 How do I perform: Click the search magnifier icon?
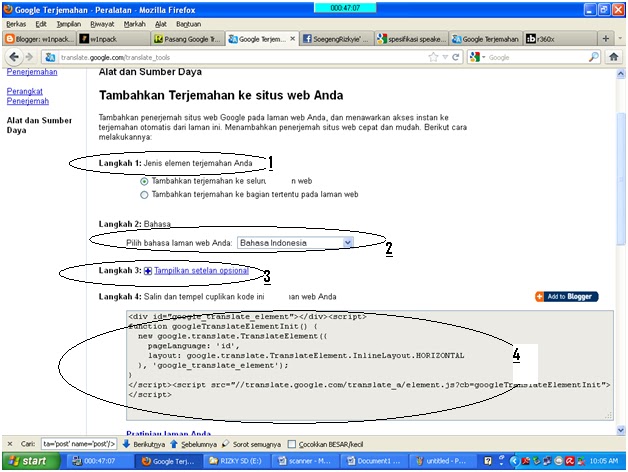pyautogui.click(x=594, y=57)
